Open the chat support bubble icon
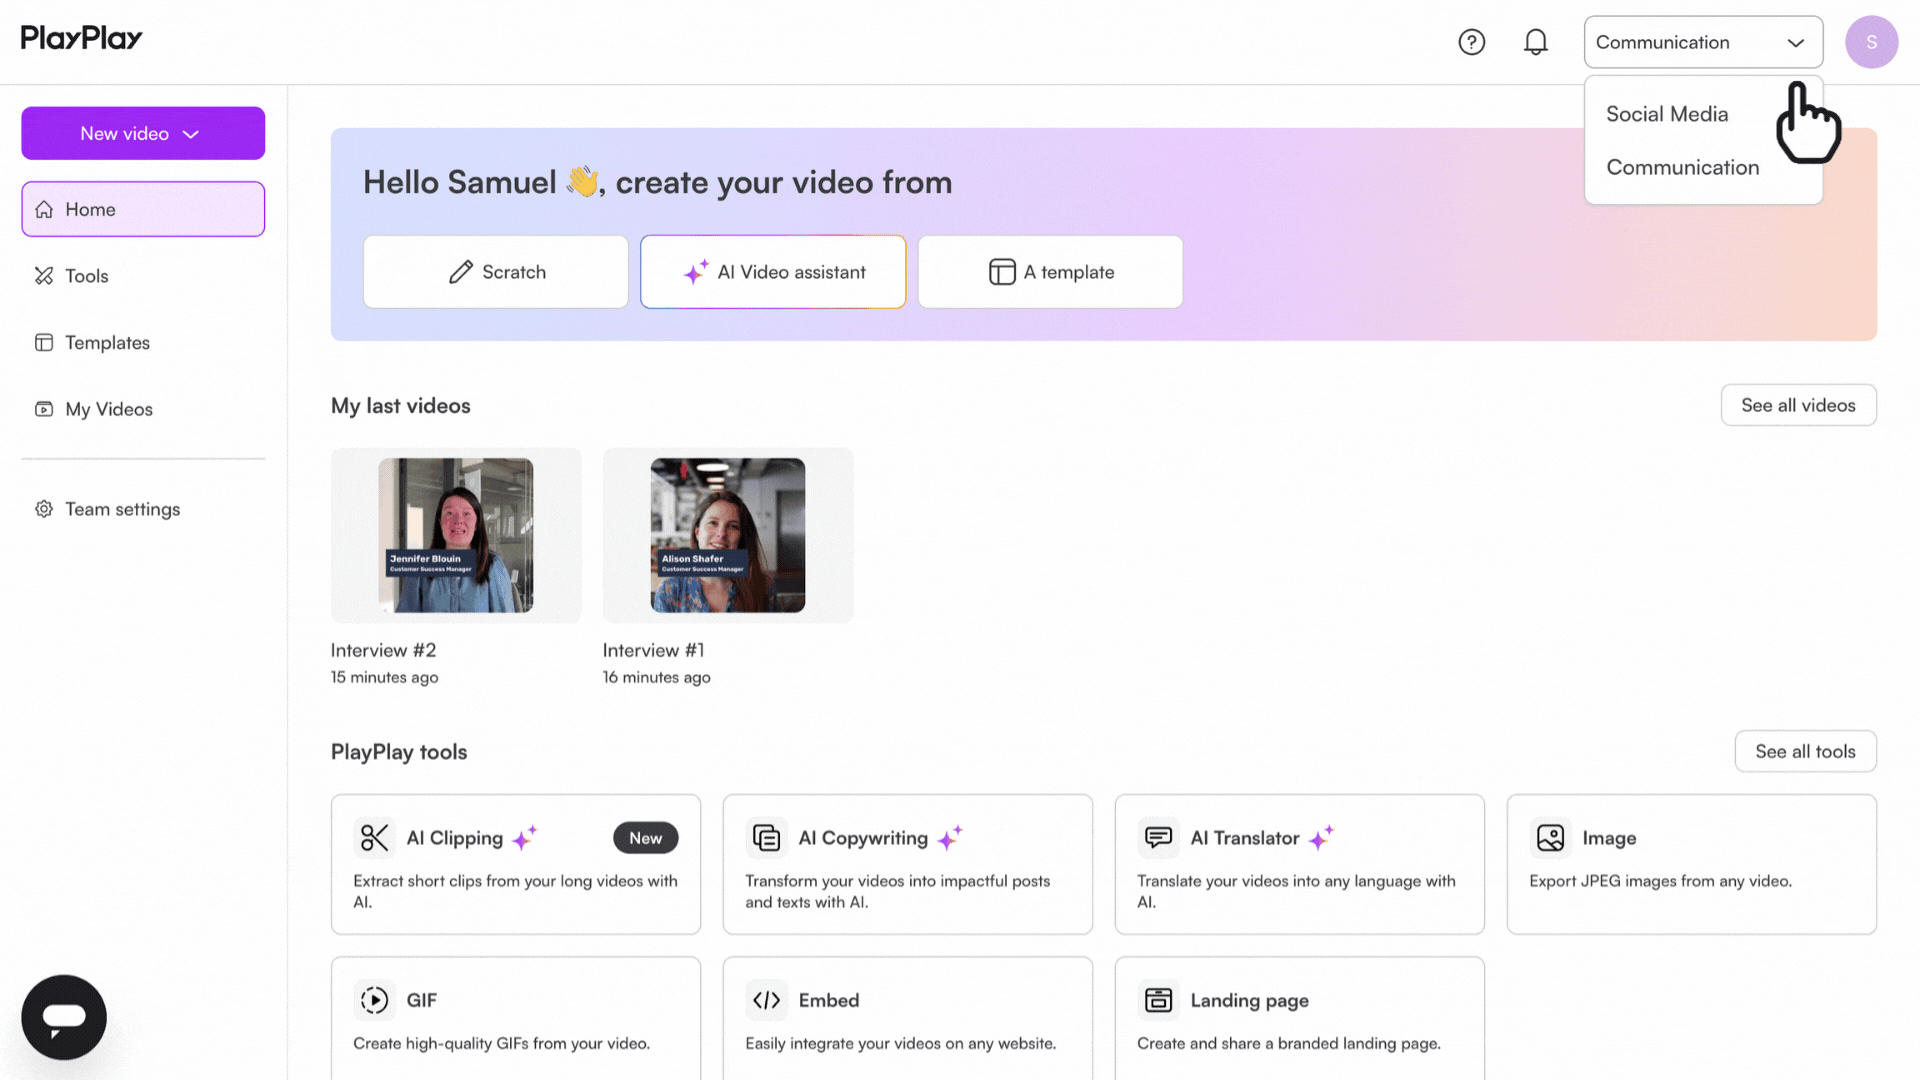 [x=64, y=1017]
